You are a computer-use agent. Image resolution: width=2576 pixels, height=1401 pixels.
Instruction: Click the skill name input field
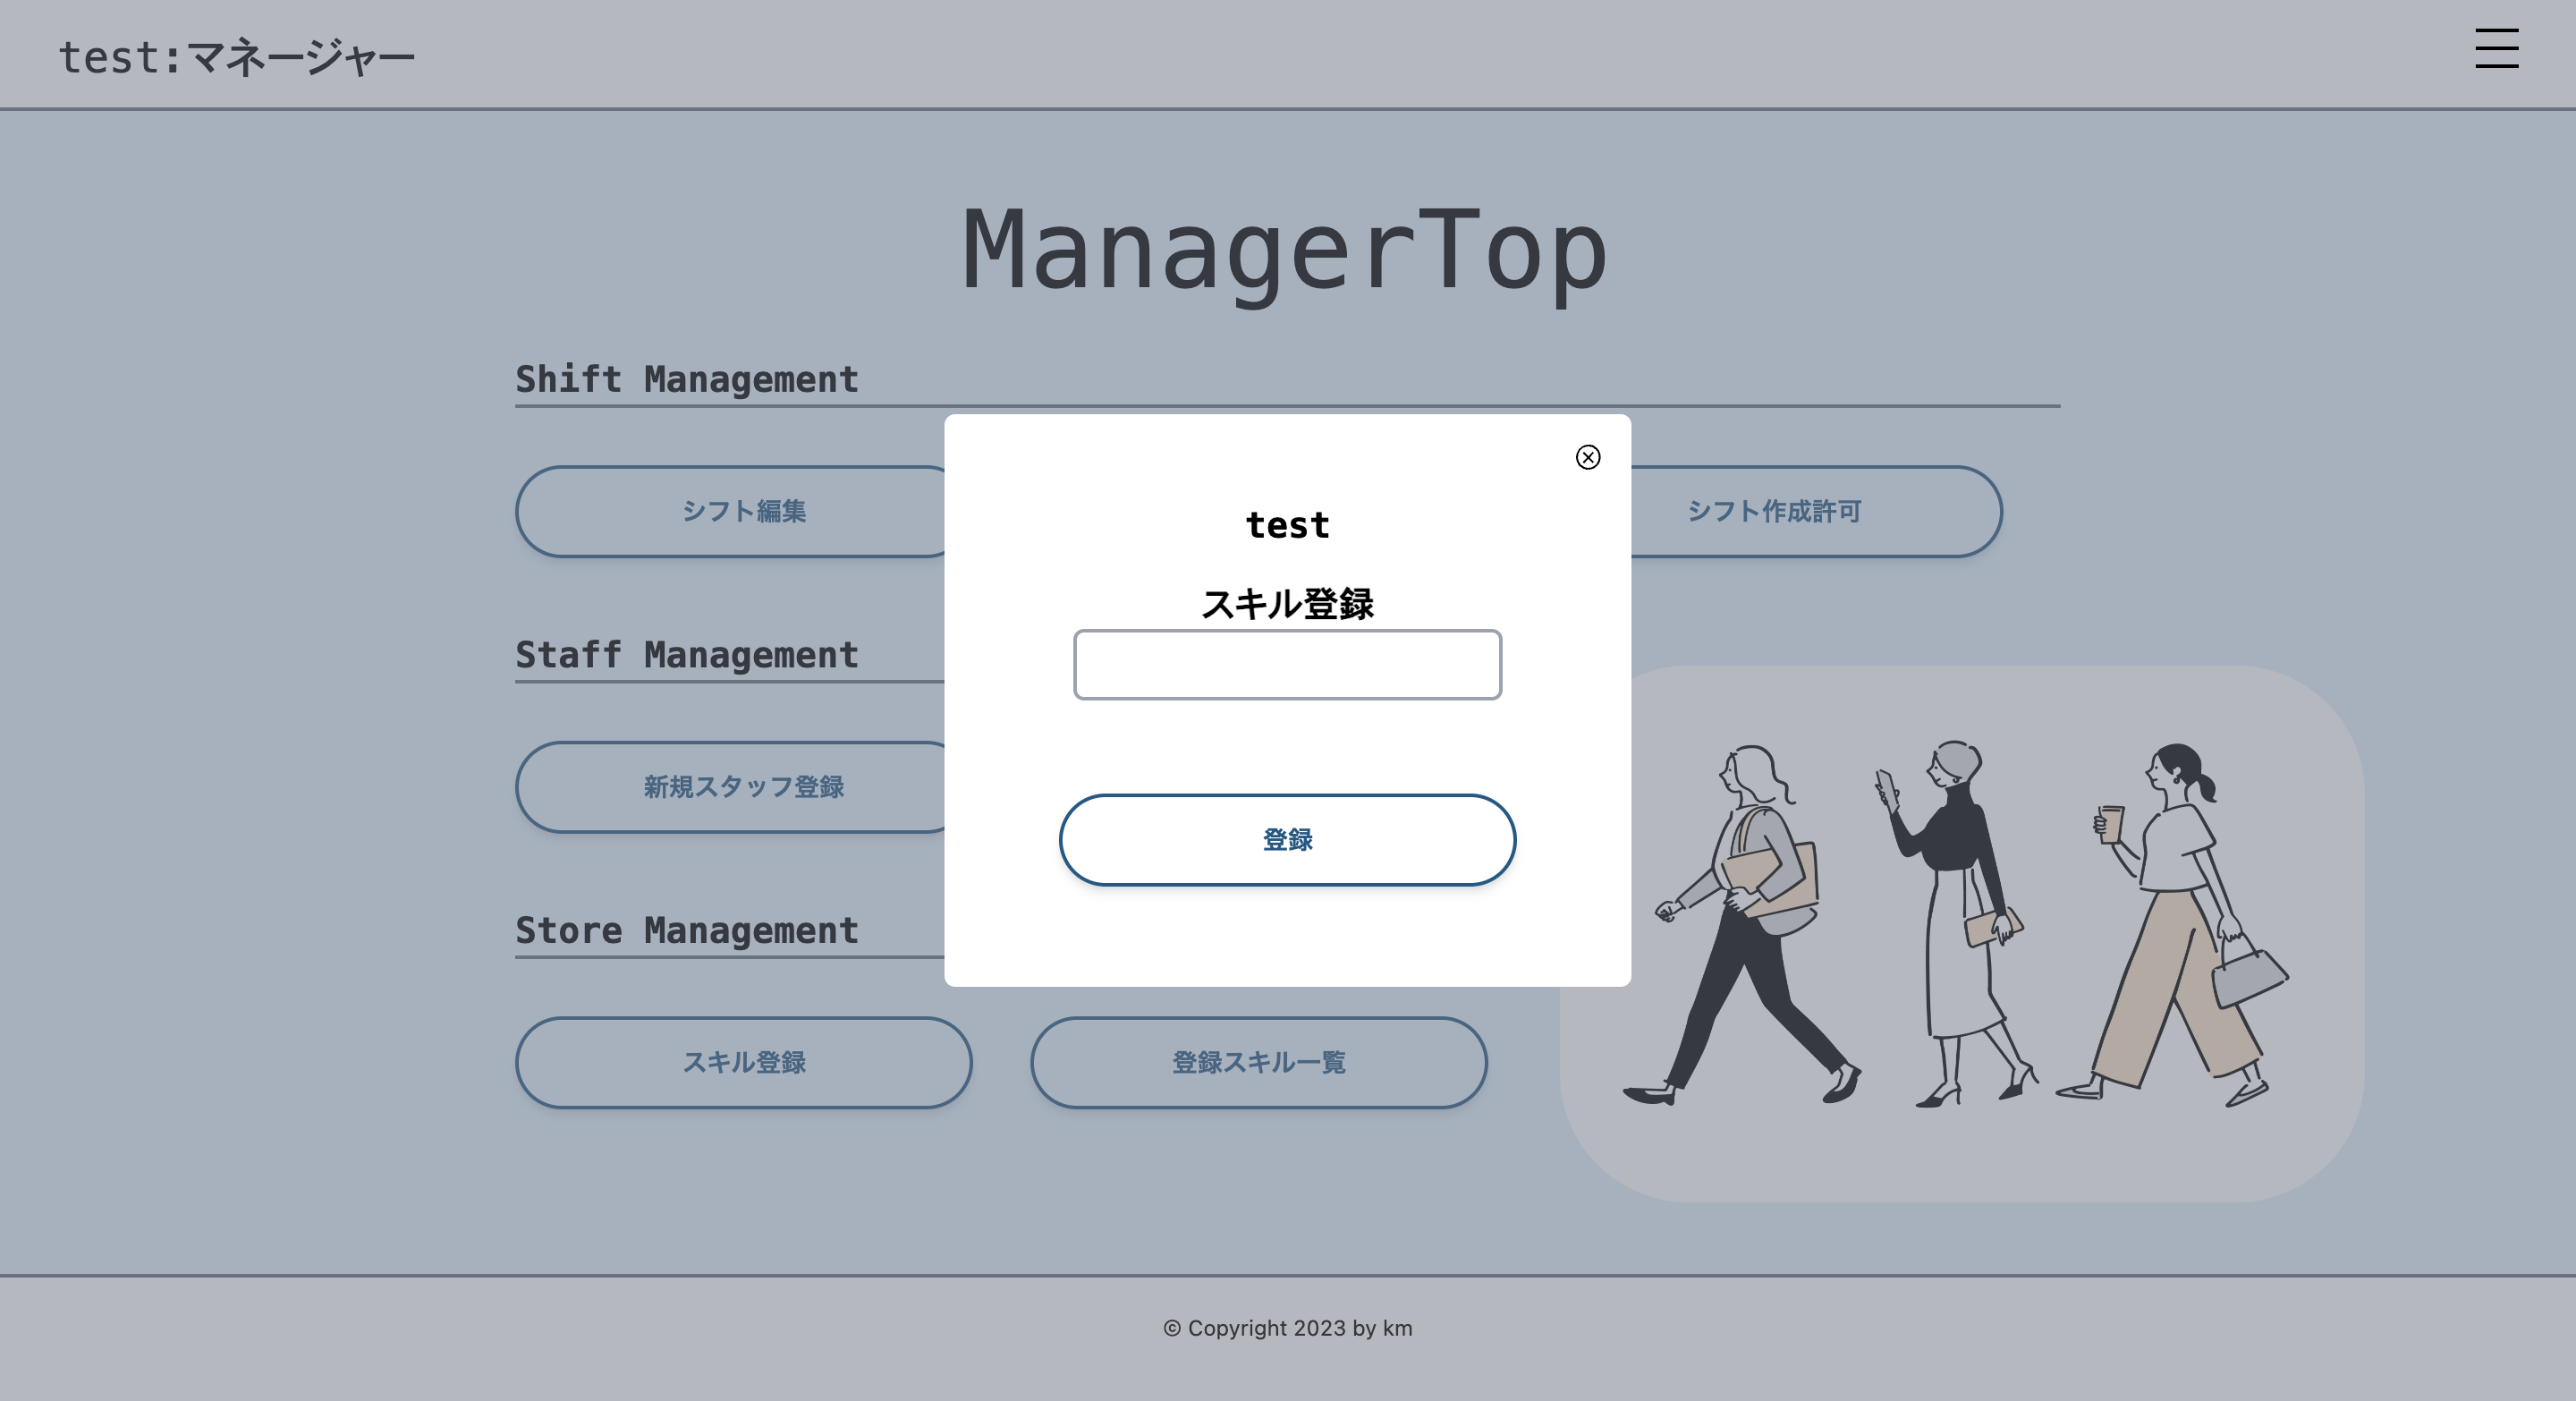click(1287, 664)
